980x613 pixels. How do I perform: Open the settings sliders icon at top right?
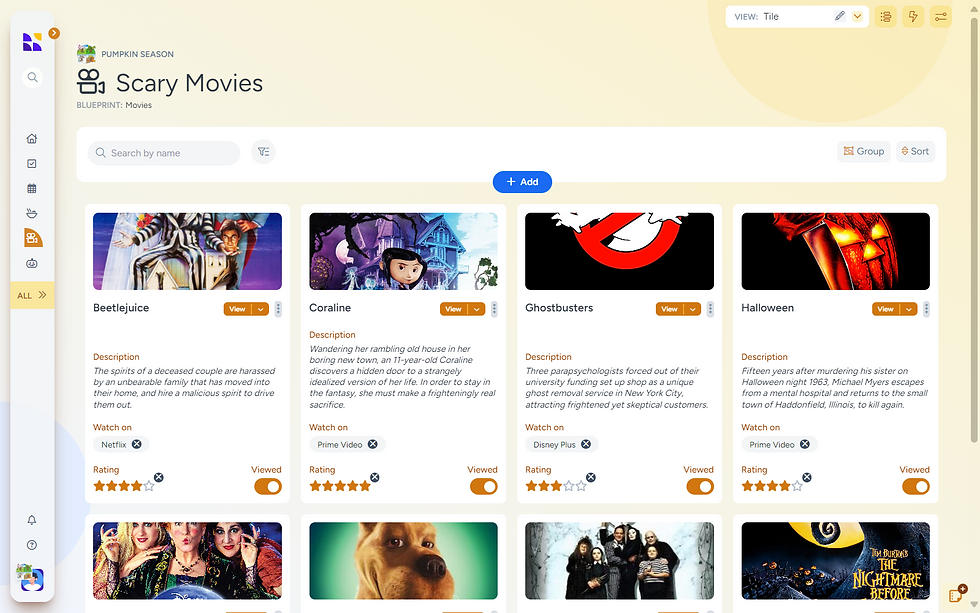[941, 17]
